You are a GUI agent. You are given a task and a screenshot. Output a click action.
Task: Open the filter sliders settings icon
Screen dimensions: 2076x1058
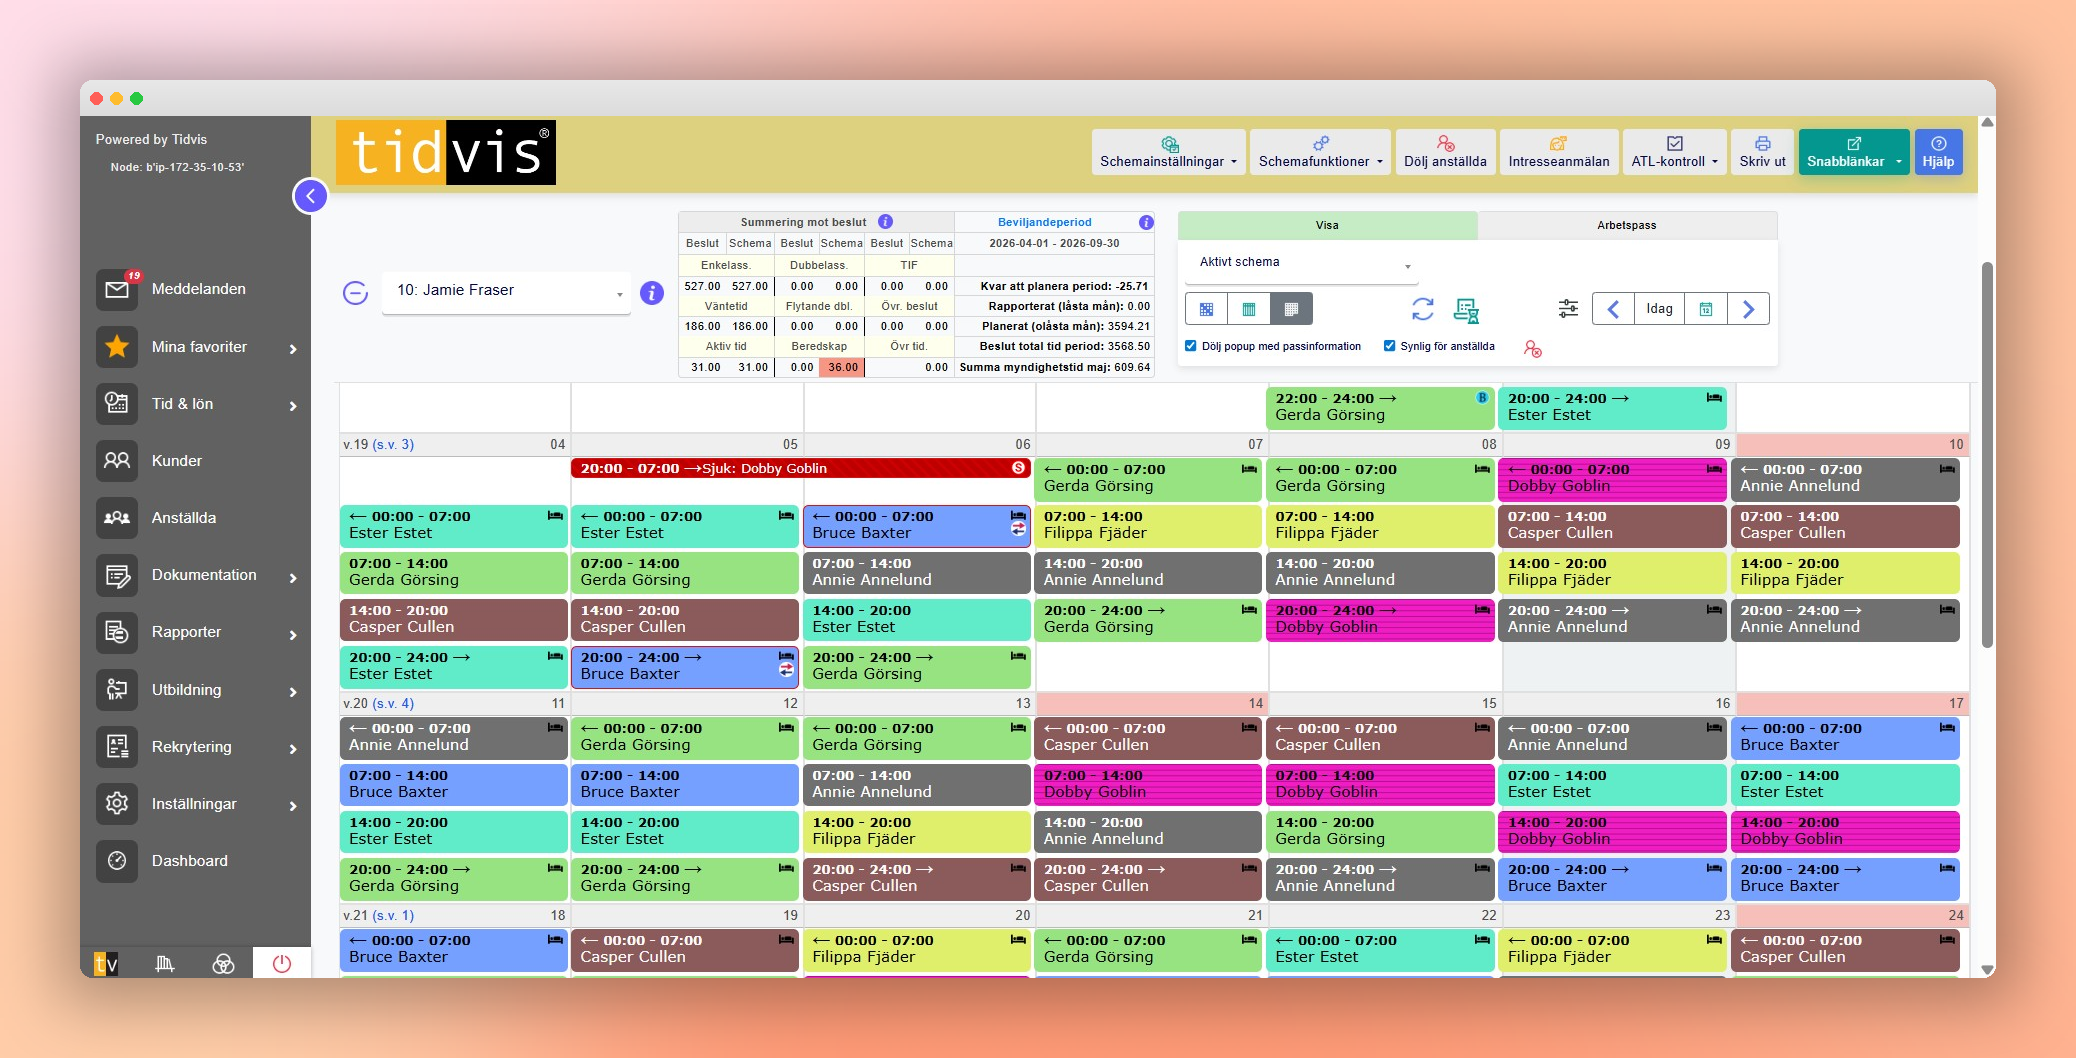point(1568,309)
